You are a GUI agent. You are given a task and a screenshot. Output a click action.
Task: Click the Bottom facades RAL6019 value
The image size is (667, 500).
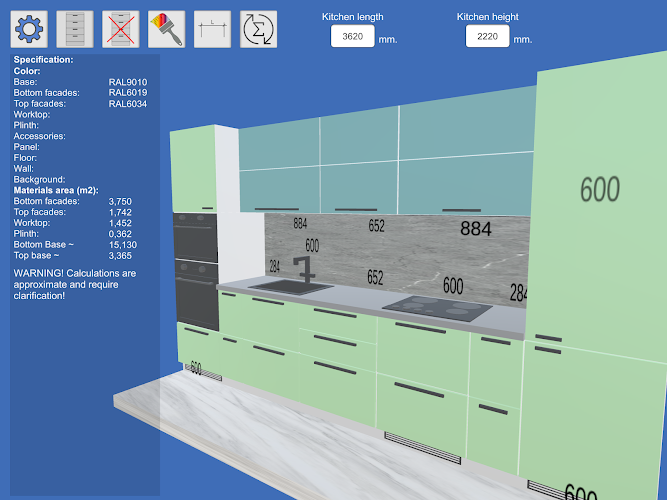[x=128, y=92]
